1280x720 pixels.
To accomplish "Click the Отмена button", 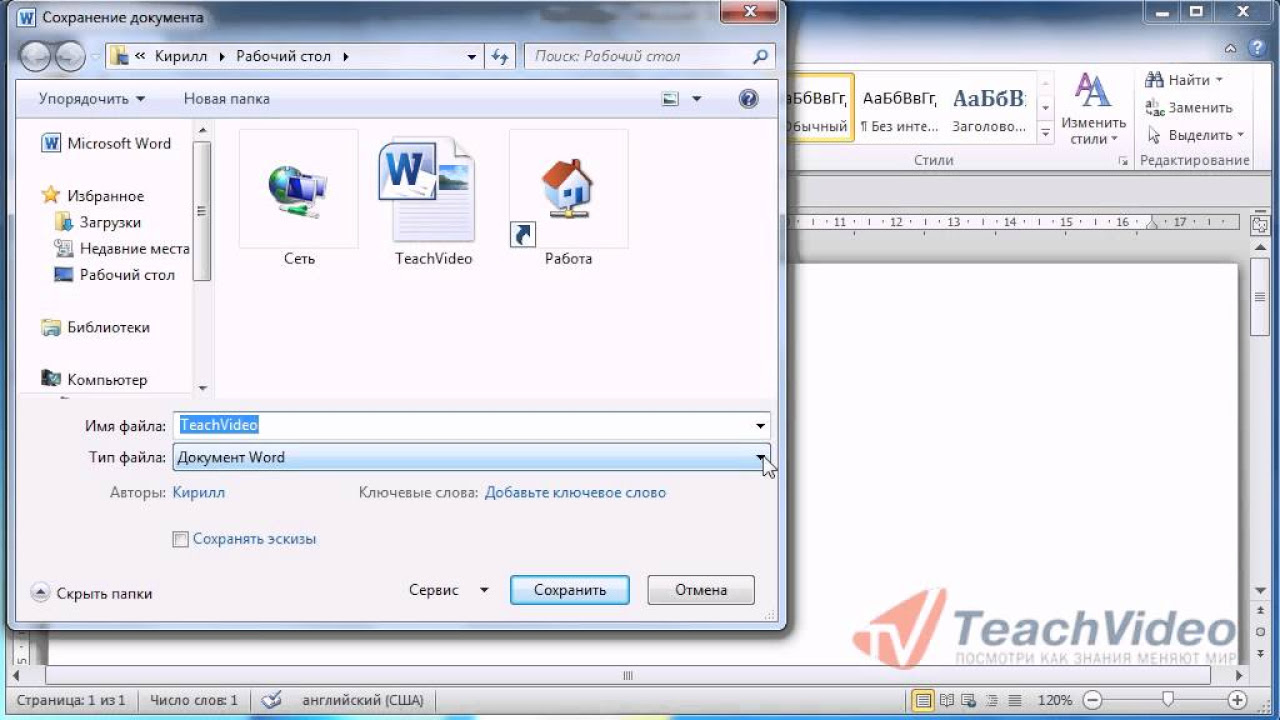I will pos(701,590).
